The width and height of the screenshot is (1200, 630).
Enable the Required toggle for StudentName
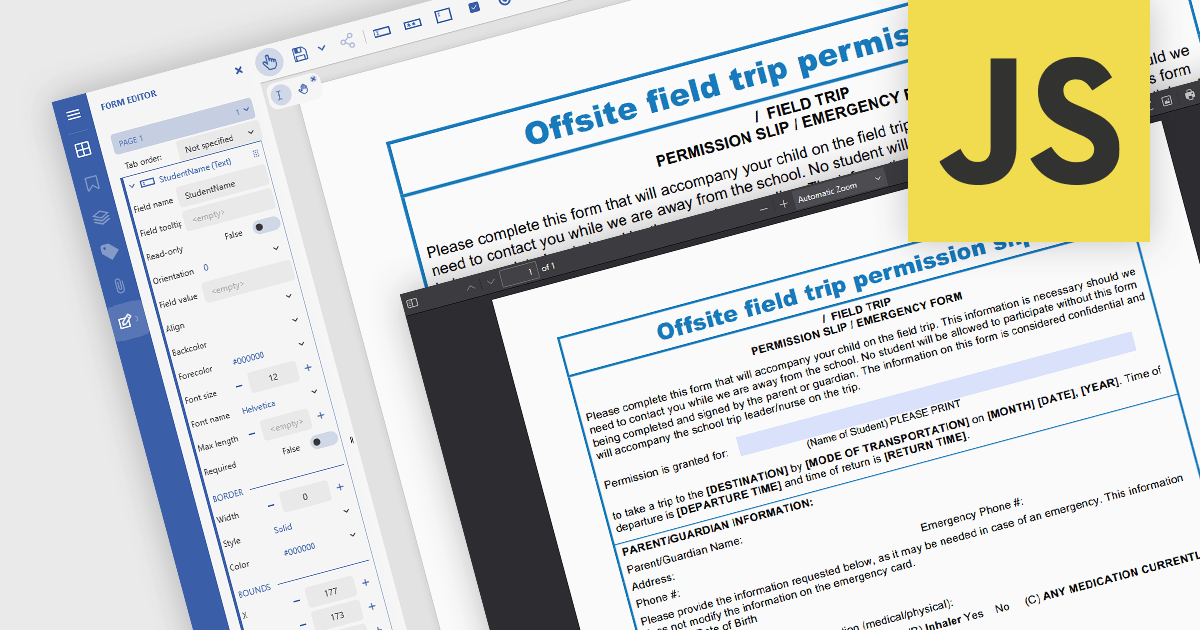(x=322, y=441)
